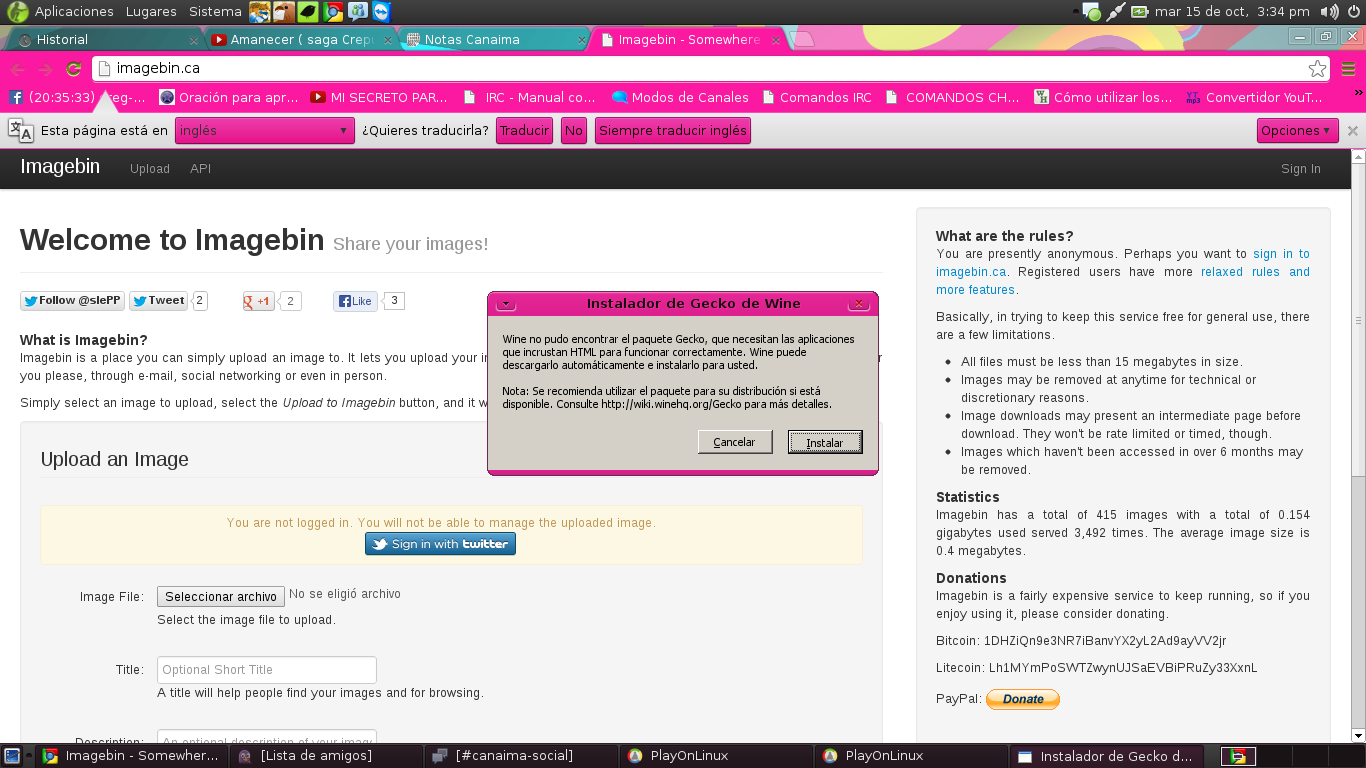The height and width of the screenshot is (768, 1366).
Task: Go forward with the browser forward arrow
Action: pos(45,69)
